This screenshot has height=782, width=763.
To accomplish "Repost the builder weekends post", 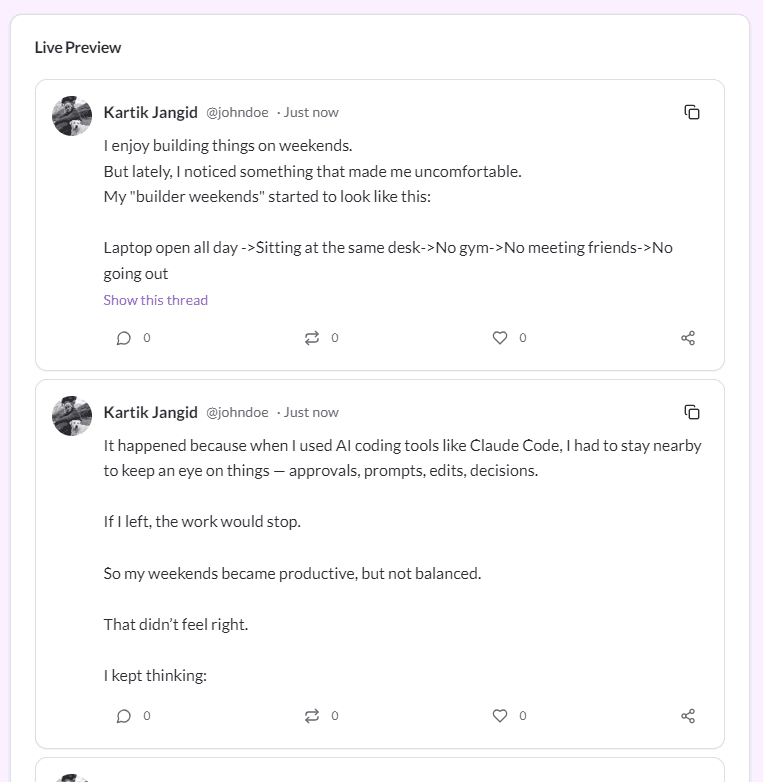I will point(312,338).
